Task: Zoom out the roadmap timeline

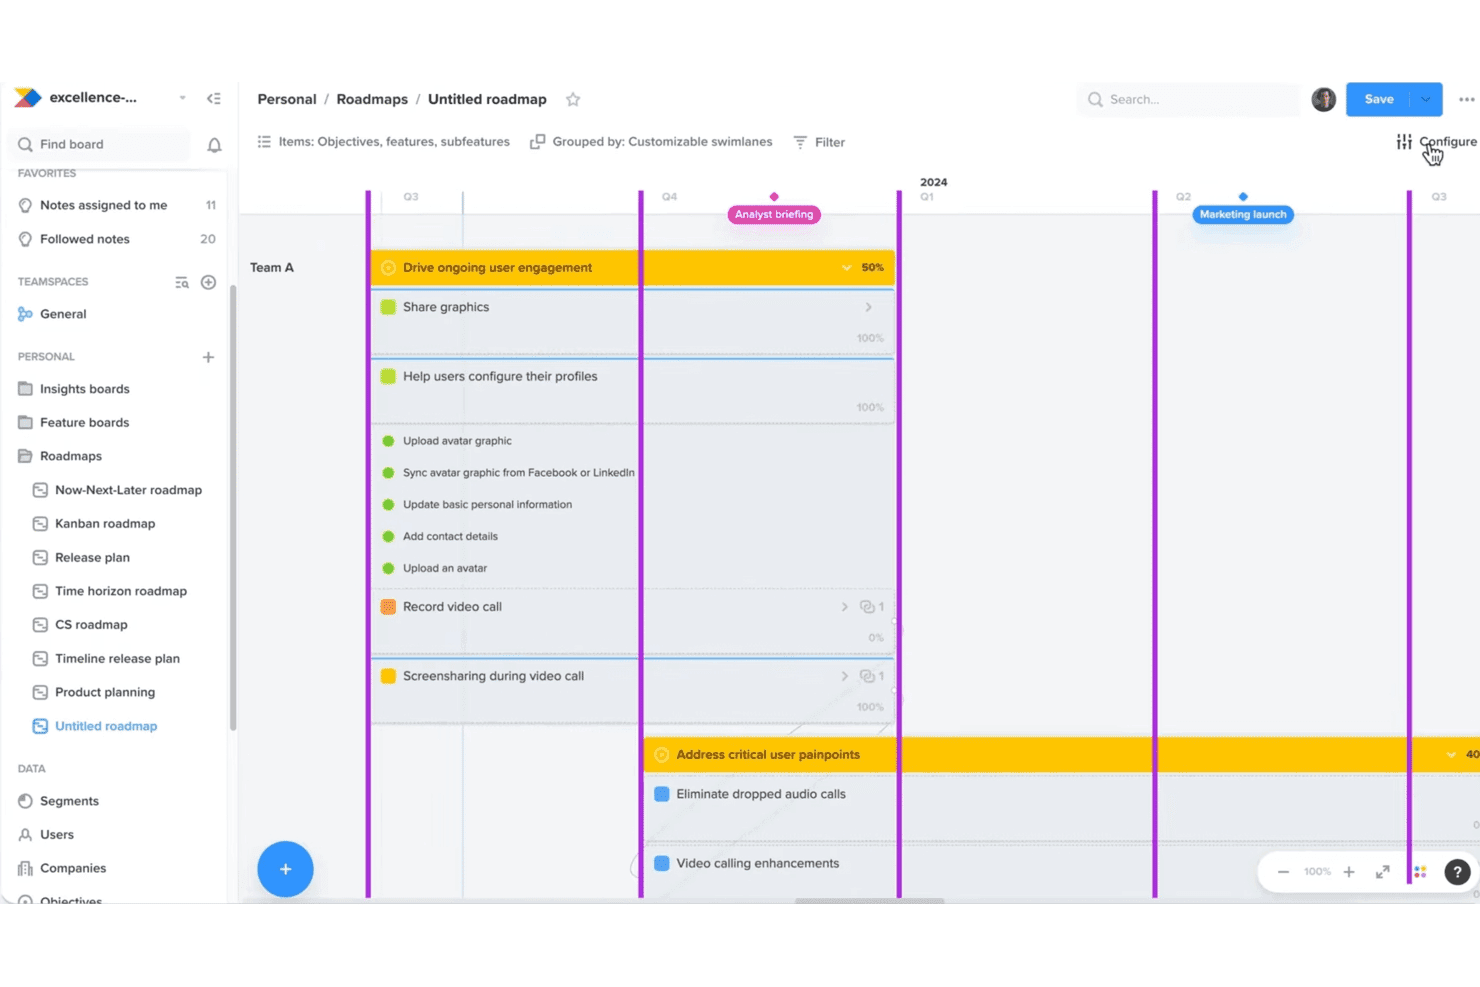Action: tap(1283, 872)
